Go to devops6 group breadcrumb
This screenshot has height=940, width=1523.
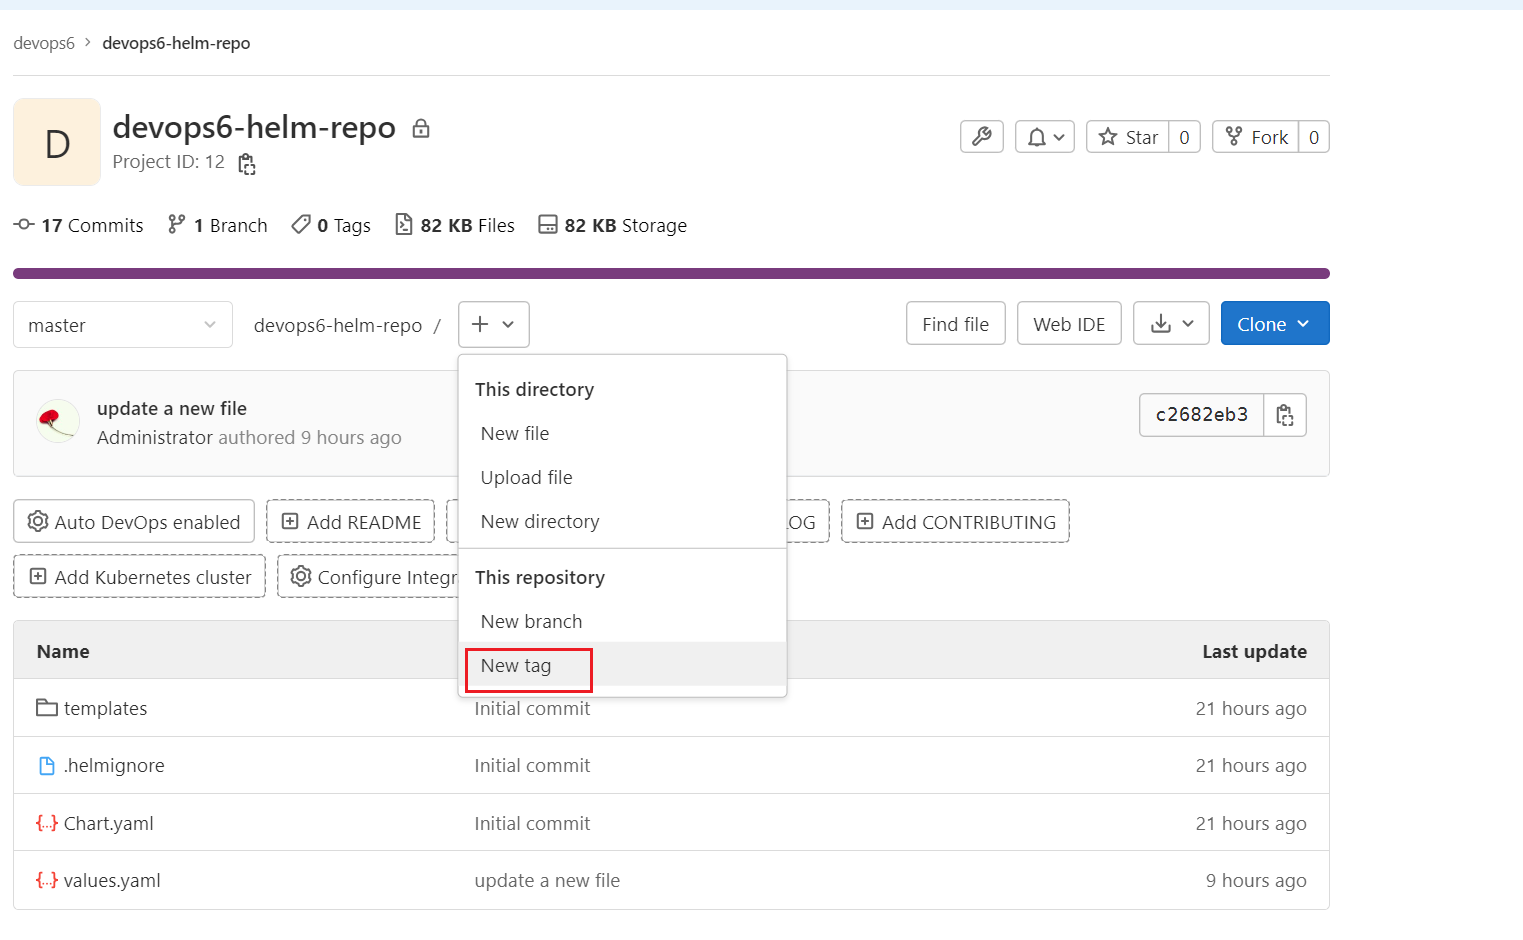(44, 43)
